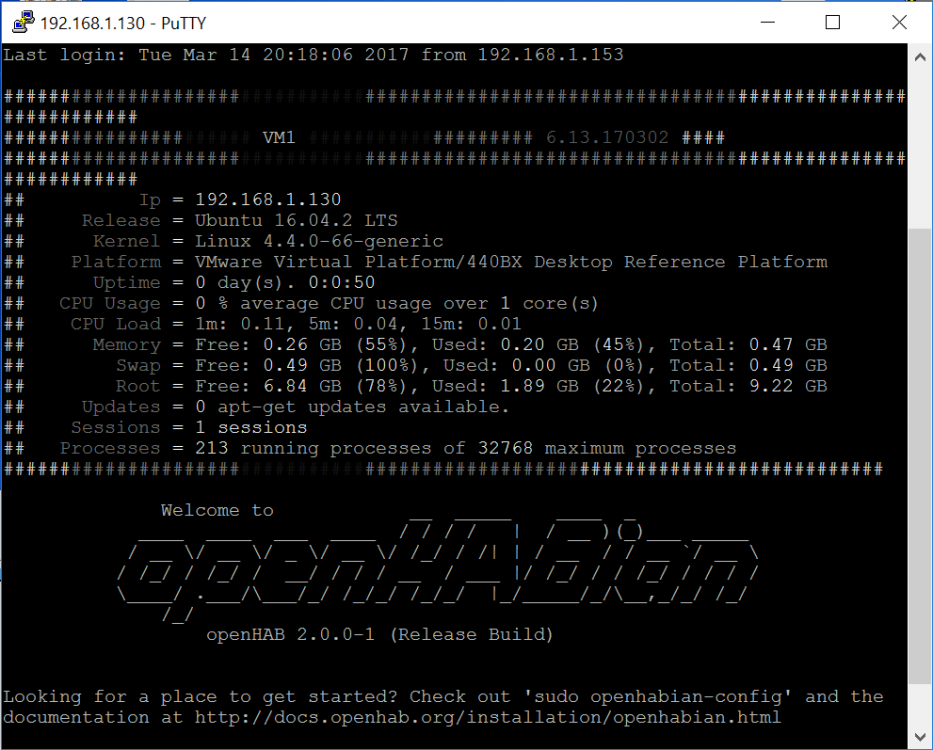This screenshot has width=933, height=750.
Task: Open the PuTTY system menu icon
Action: 23,21
